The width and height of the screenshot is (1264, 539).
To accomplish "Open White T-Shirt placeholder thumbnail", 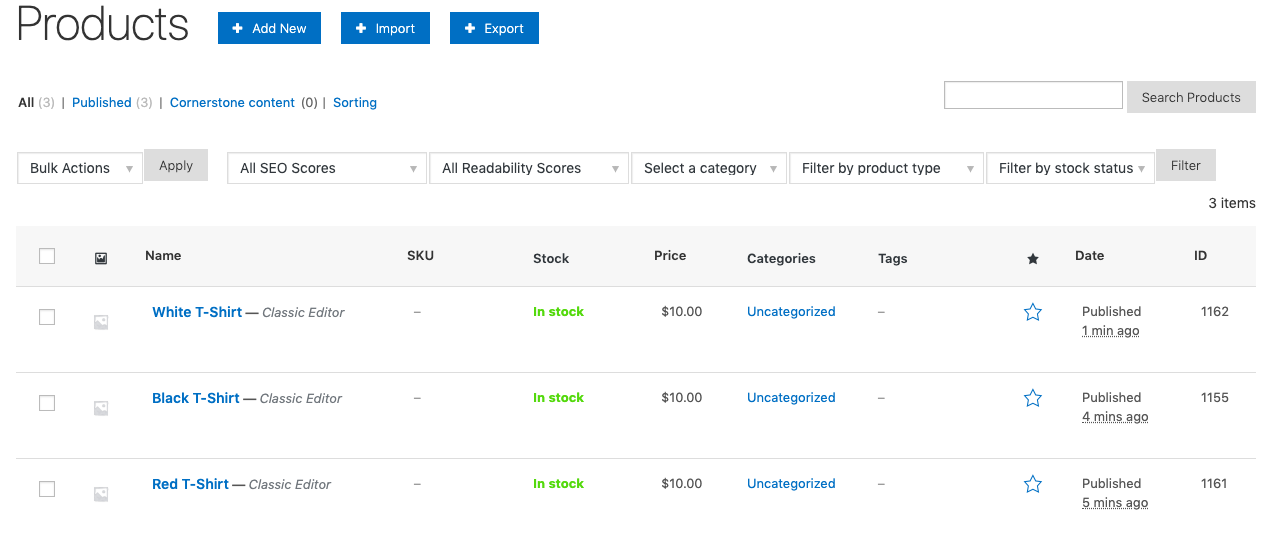I will (x=101, y=322).
